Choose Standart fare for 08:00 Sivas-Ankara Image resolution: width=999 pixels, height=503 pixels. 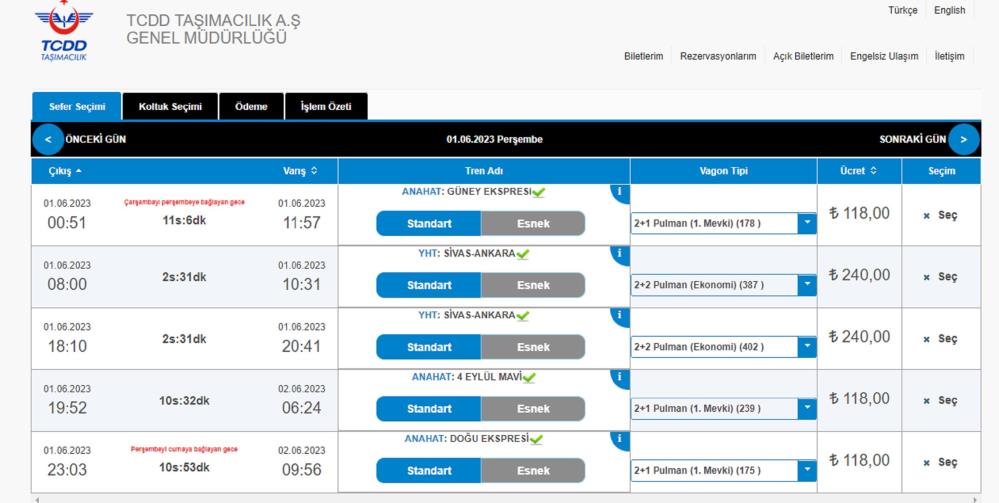(429, 286)
